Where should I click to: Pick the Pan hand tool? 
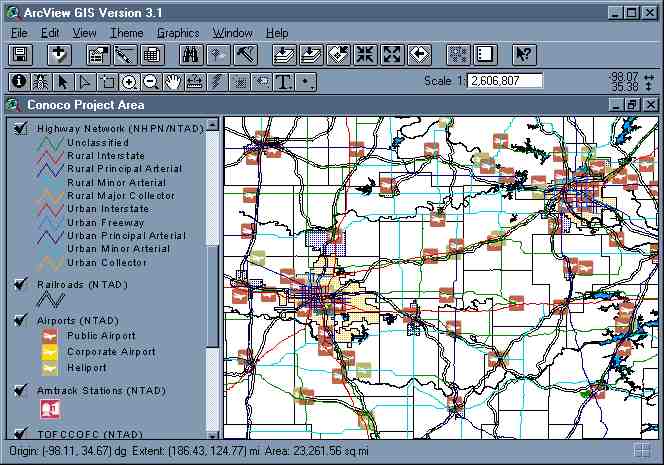click(173, 82)
